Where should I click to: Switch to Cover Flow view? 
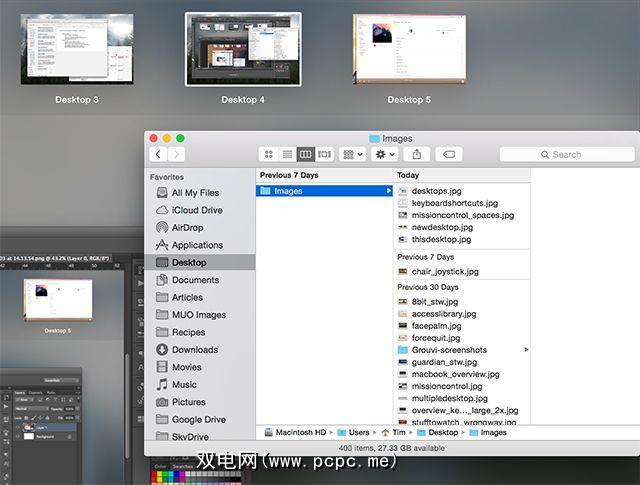[x=324, y=154]
